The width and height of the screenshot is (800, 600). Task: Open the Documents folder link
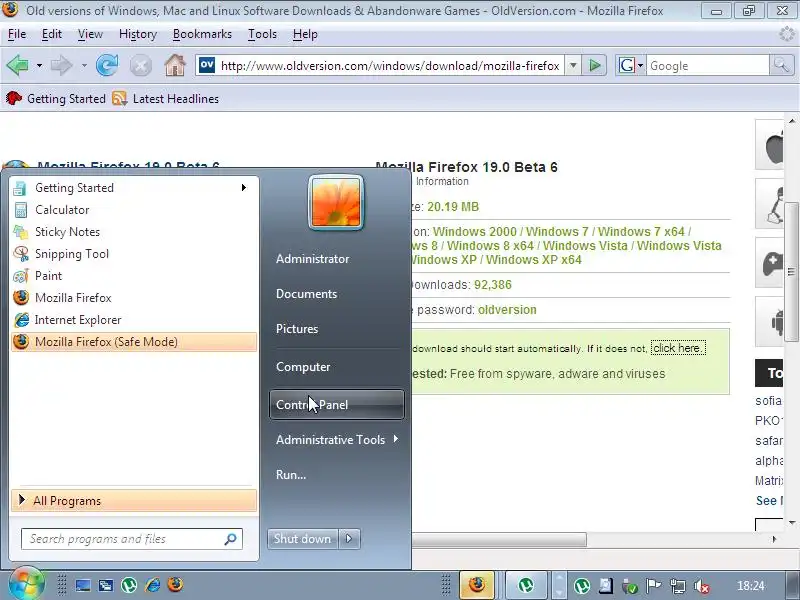tap(337, 294)
